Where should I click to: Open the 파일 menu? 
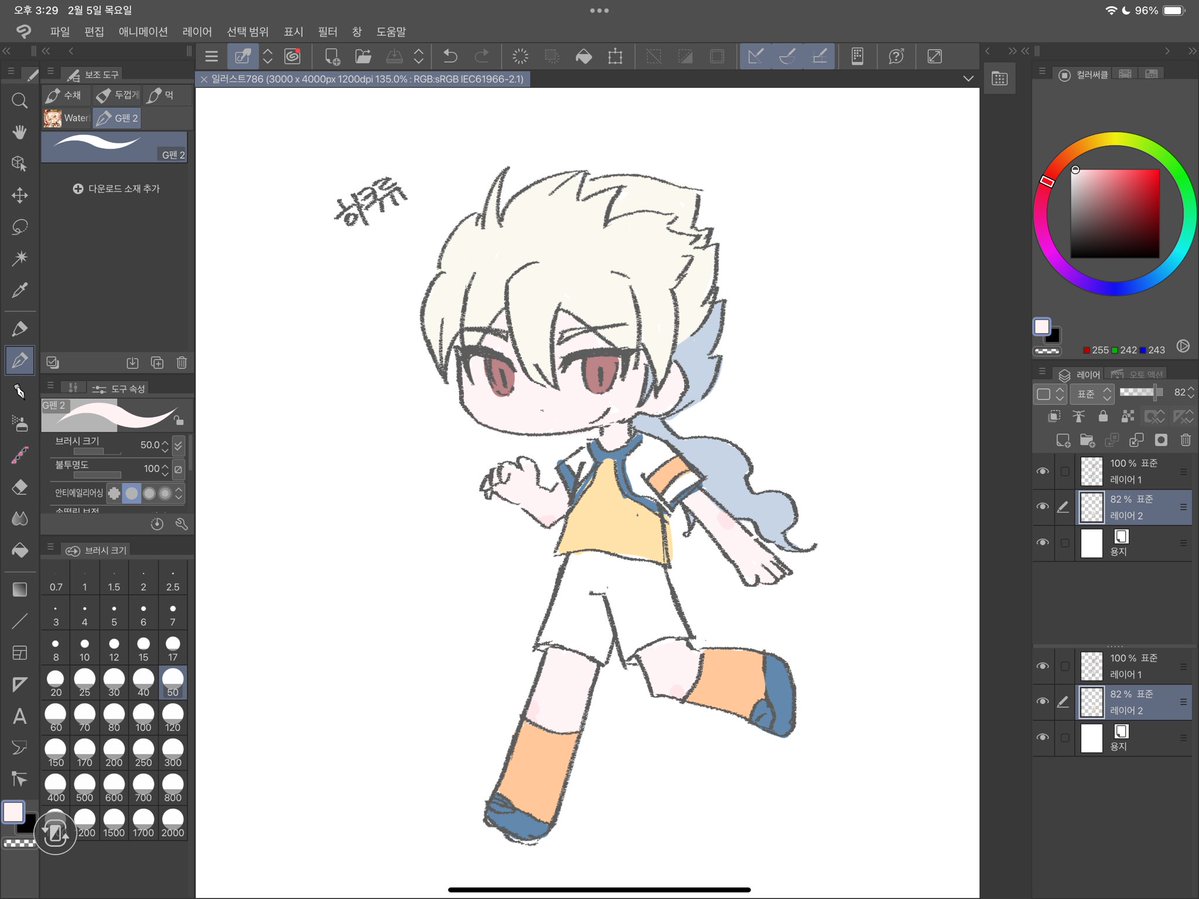click(x=60, y=31)
